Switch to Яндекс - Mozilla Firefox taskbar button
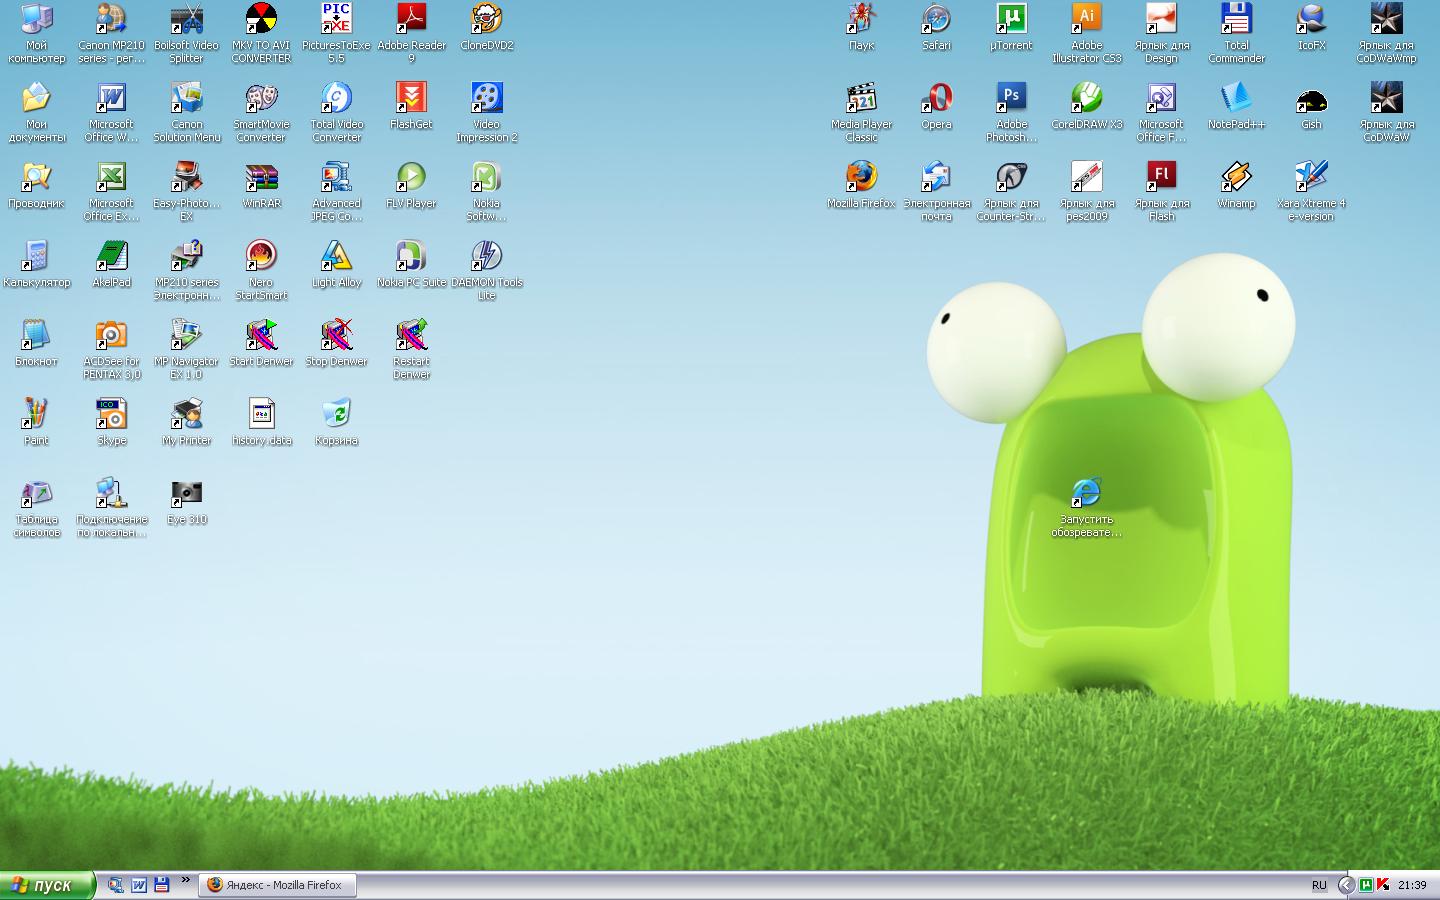 click(278, 885)
